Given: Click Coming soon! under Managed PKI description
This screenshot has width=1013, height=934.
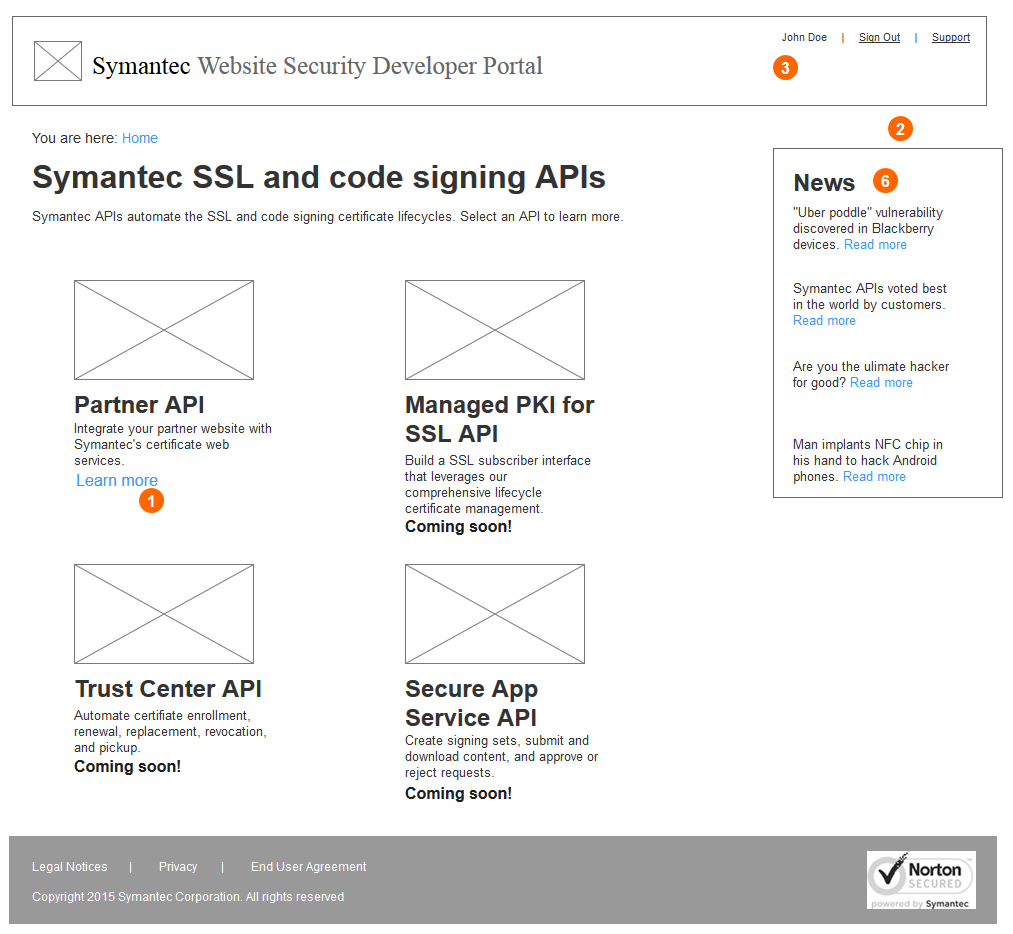Looking at the screenshot, I should (458, 527).
